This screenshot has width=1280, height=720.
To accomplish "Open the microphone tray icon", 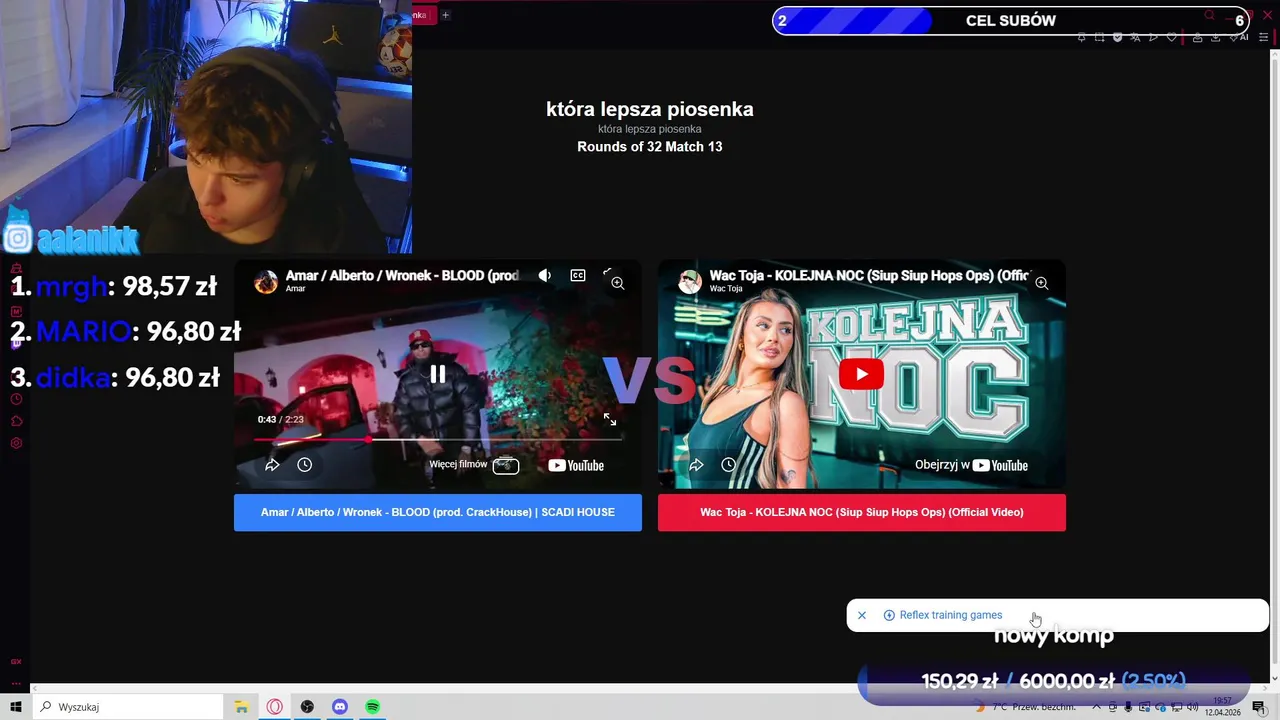I will click(x=1128, y=707).
